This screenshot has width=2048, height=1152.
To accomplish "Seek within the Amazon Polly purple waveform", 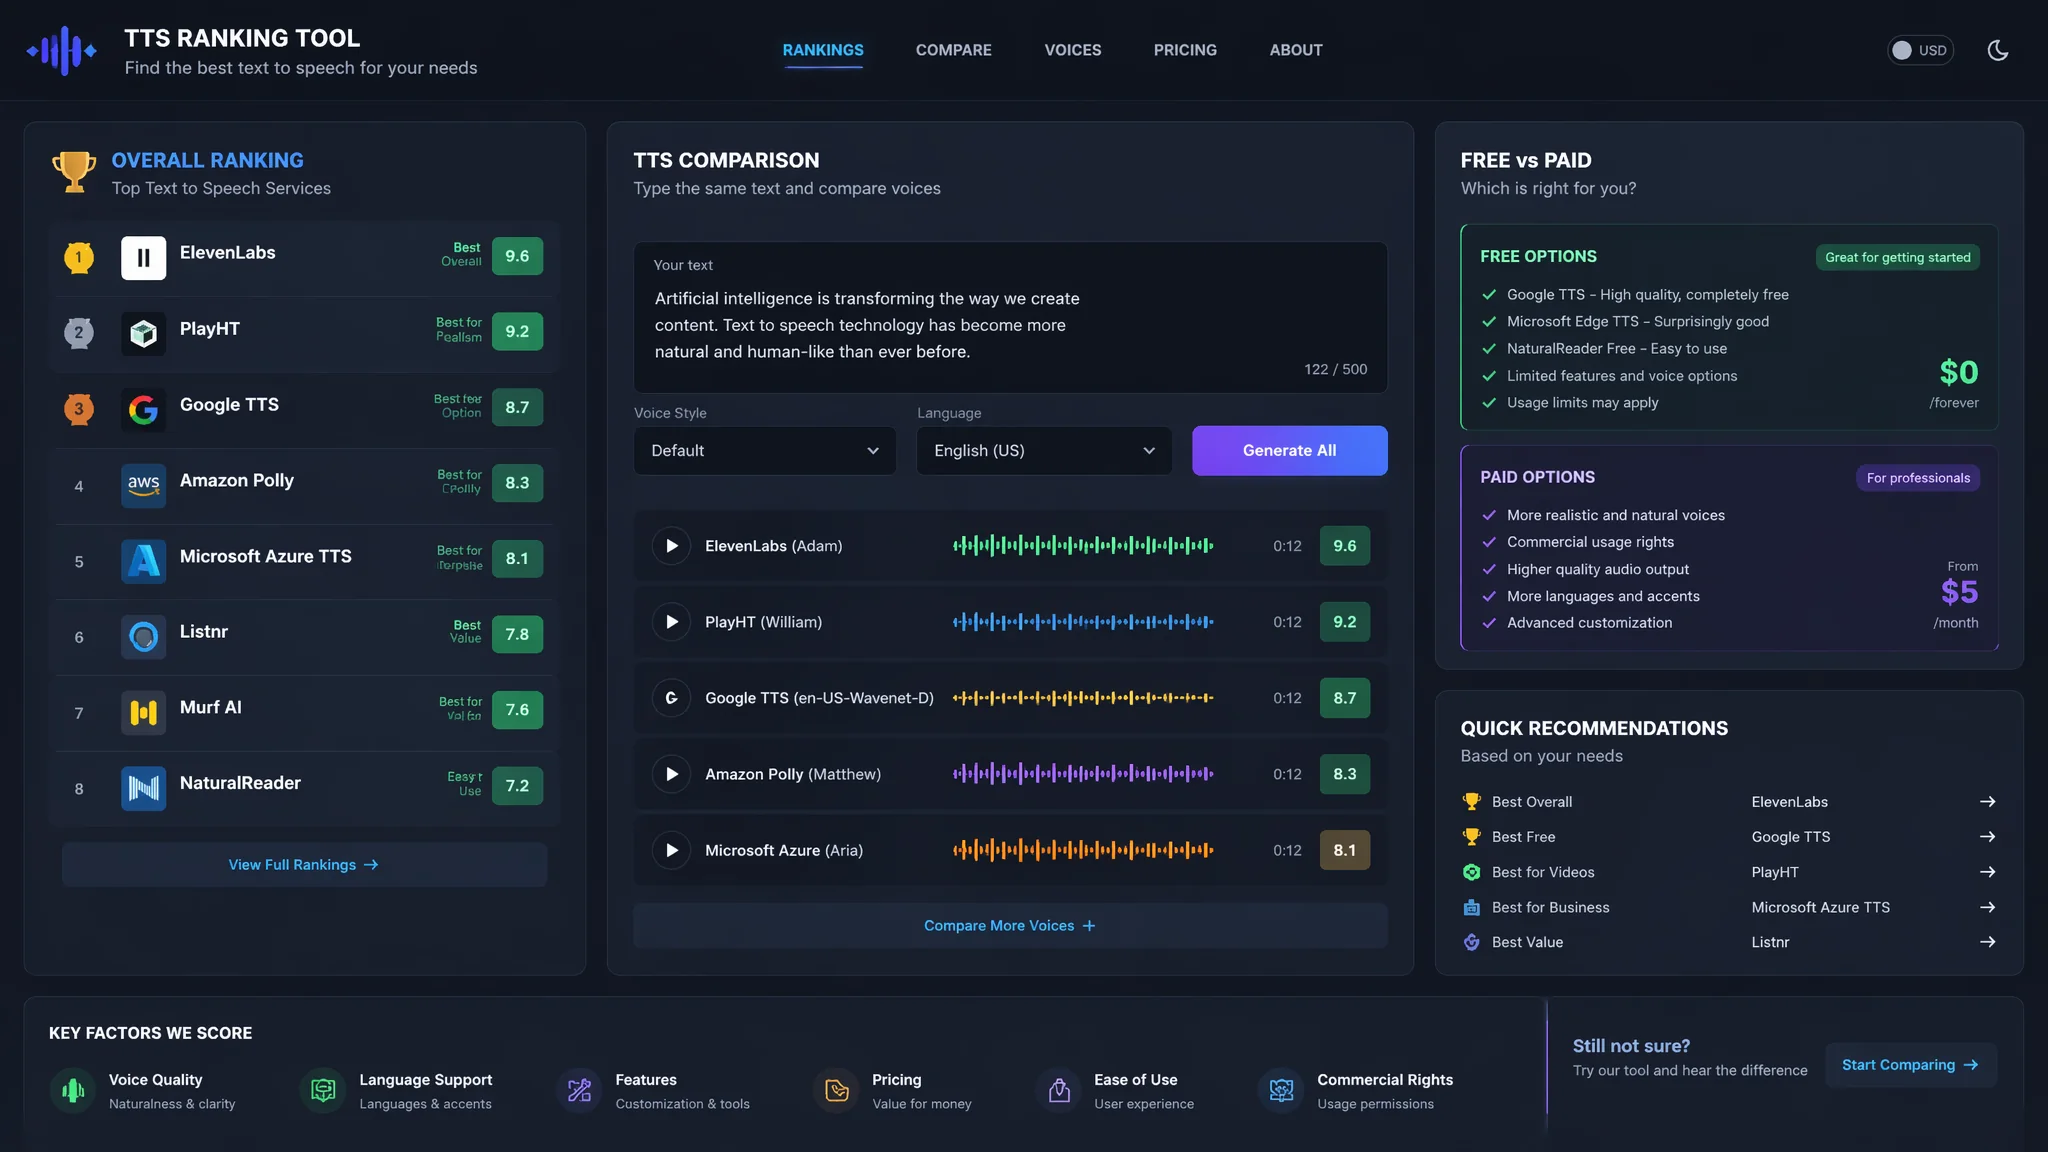I will point(1083,774).
